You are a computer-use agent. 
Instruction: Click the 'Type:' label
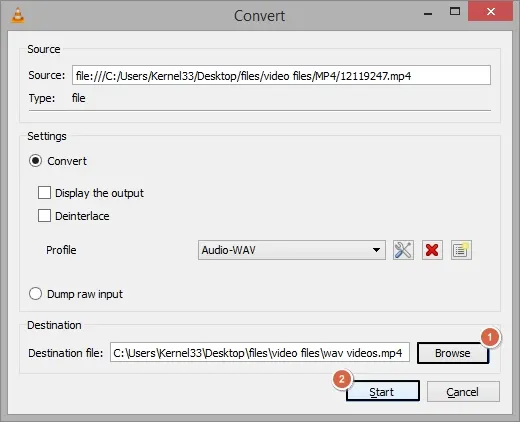click(x=42, y=98)
